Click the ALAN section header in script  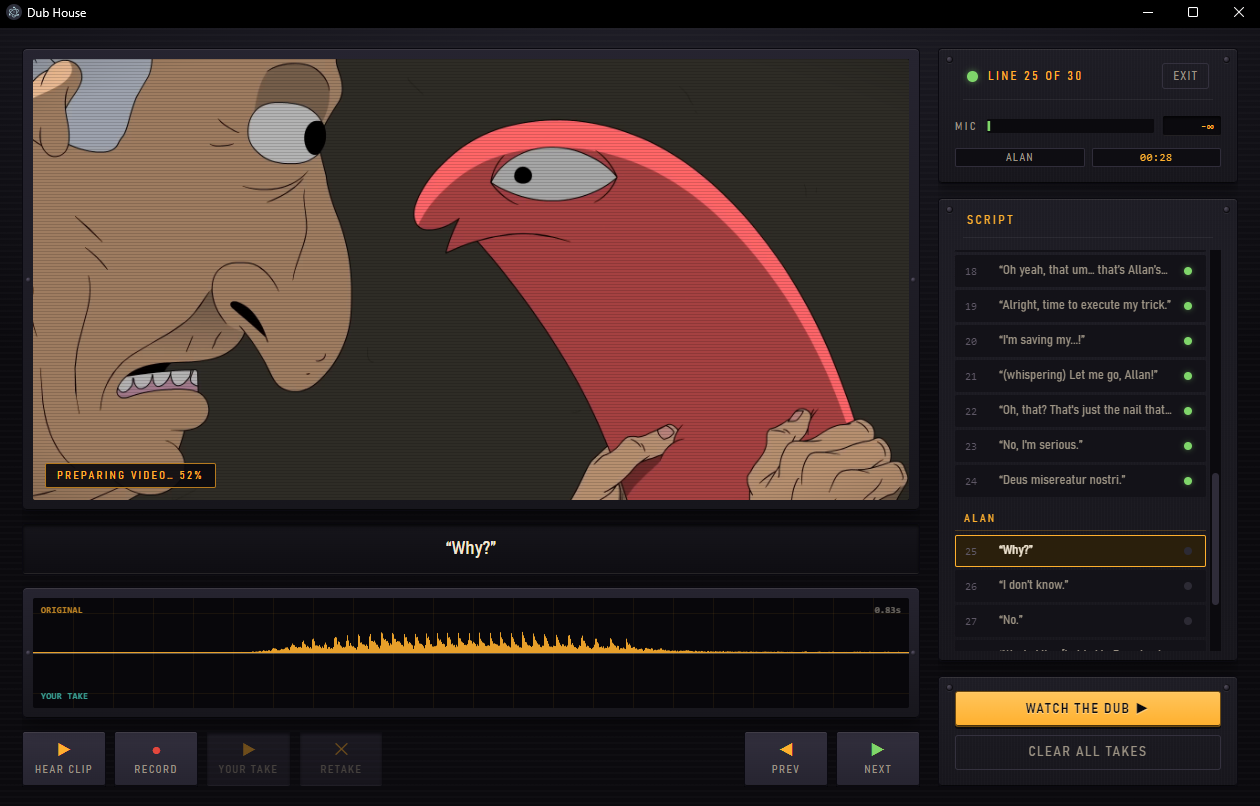coord(979,518)
